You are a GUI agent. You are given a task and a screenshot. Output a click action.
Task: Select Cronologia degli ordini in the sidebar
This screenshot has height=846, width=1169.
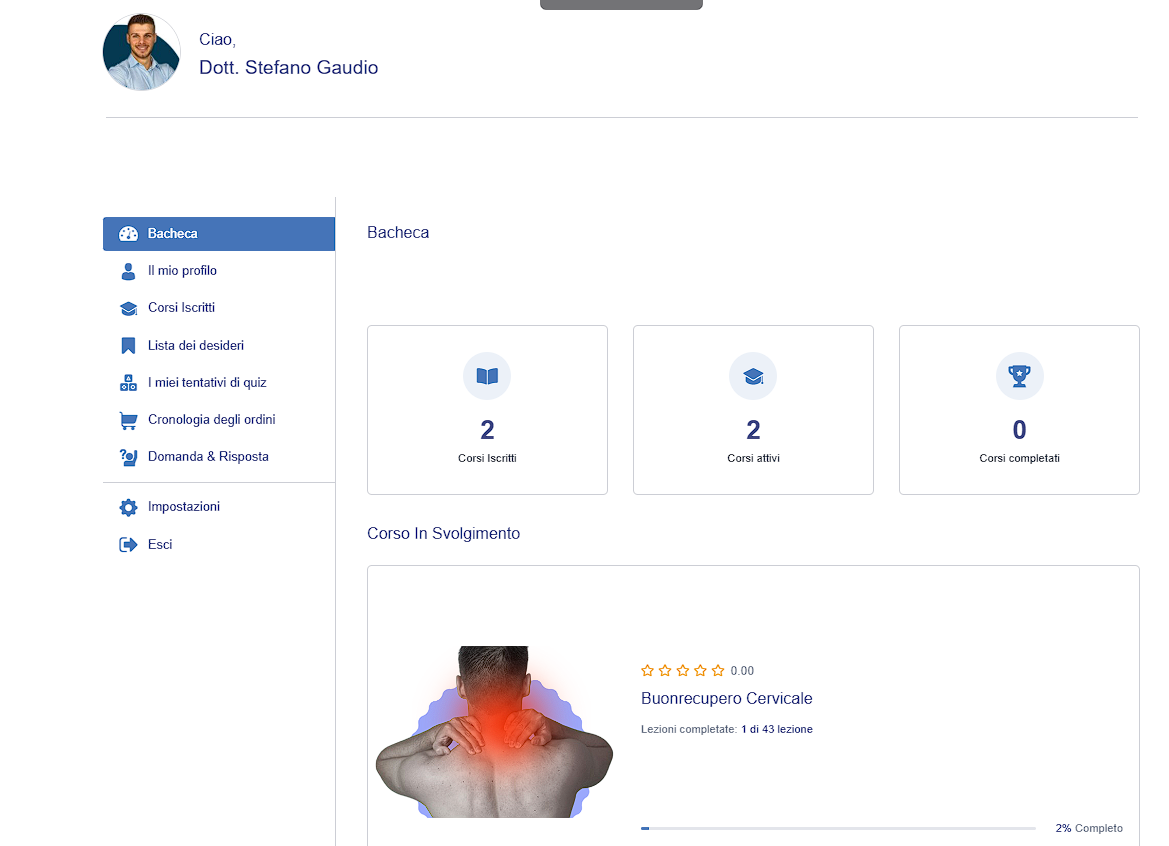[211, 420]
